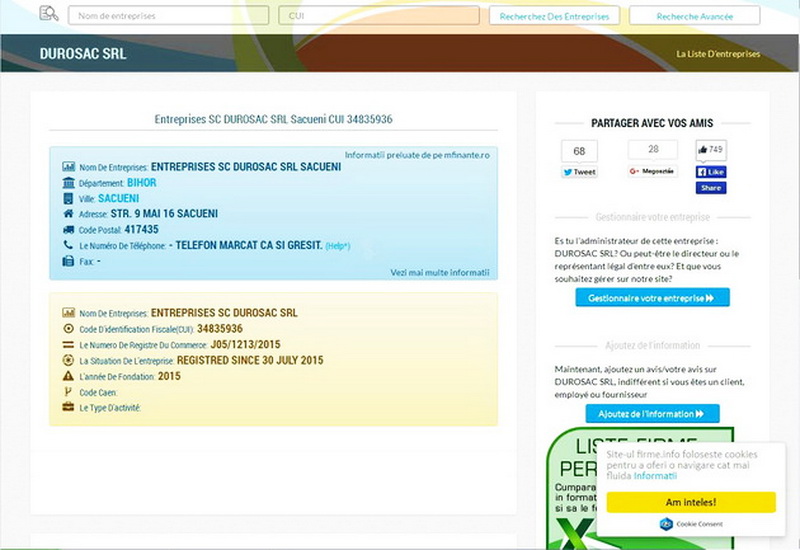Click the icon beside 'La Situation De L'entreprise'
800x550 pixels.
point(68,360)
